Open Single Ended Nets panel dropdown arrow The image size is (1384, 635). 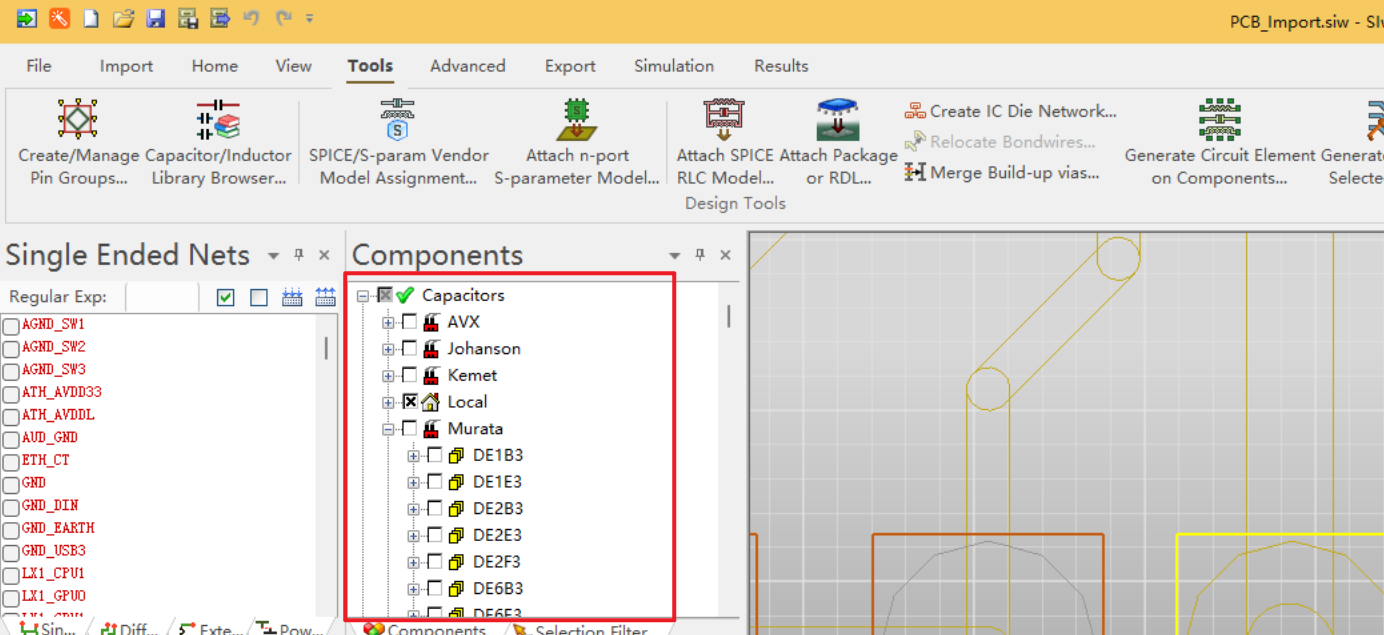coord(273,256)
